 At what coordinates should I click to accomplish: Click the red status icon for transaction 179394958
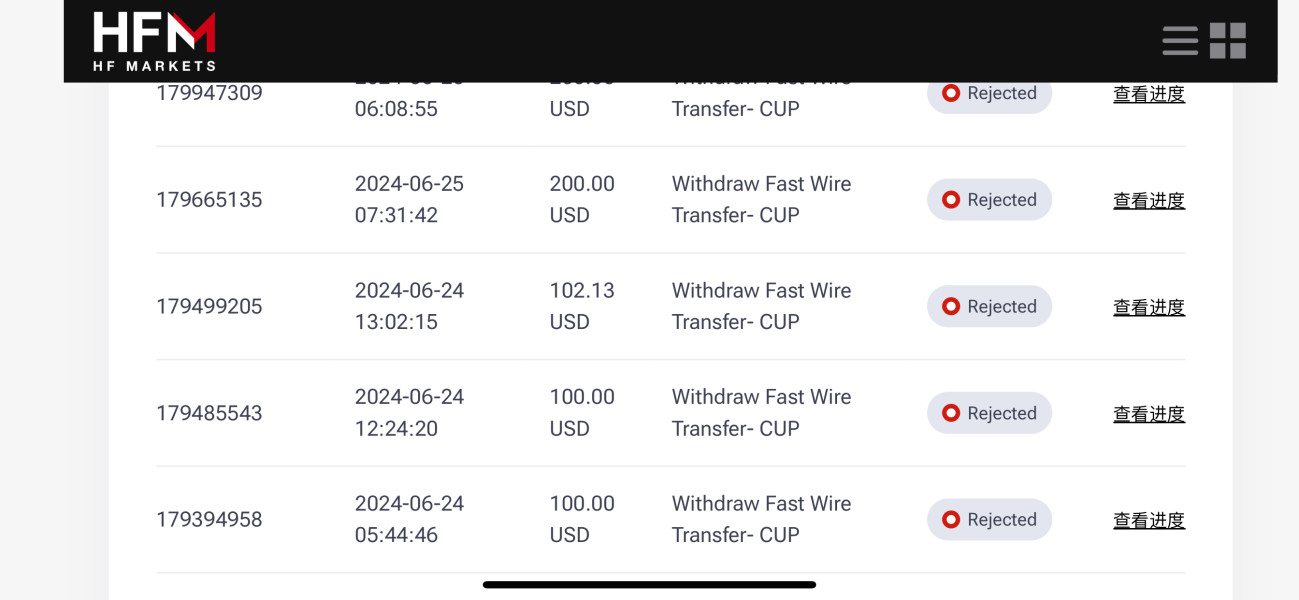point(951,520)
